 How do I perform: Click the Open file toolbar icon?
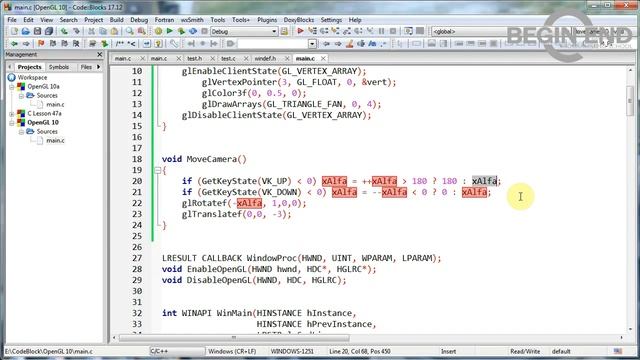(26, 31)
